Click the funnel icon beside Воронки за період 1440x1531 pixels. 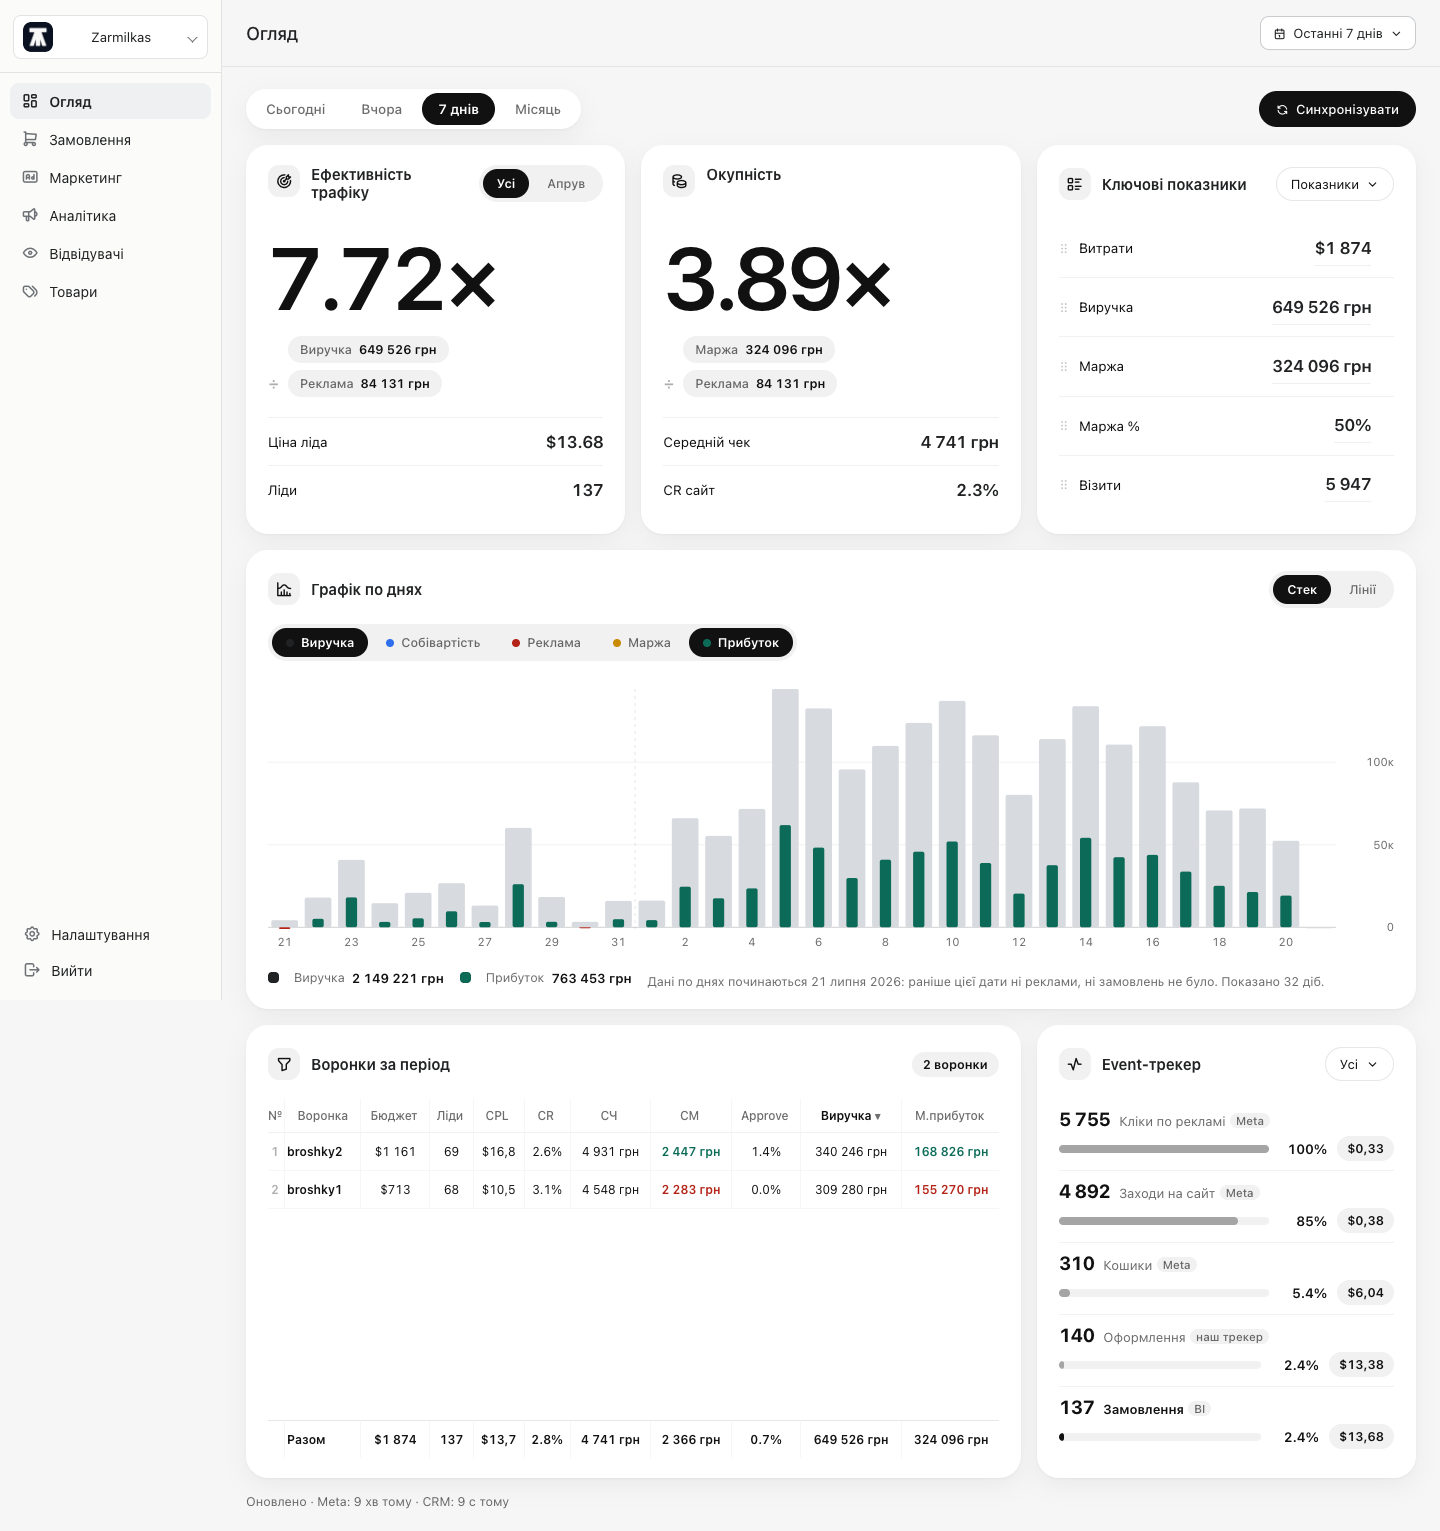pos(284,1064)
